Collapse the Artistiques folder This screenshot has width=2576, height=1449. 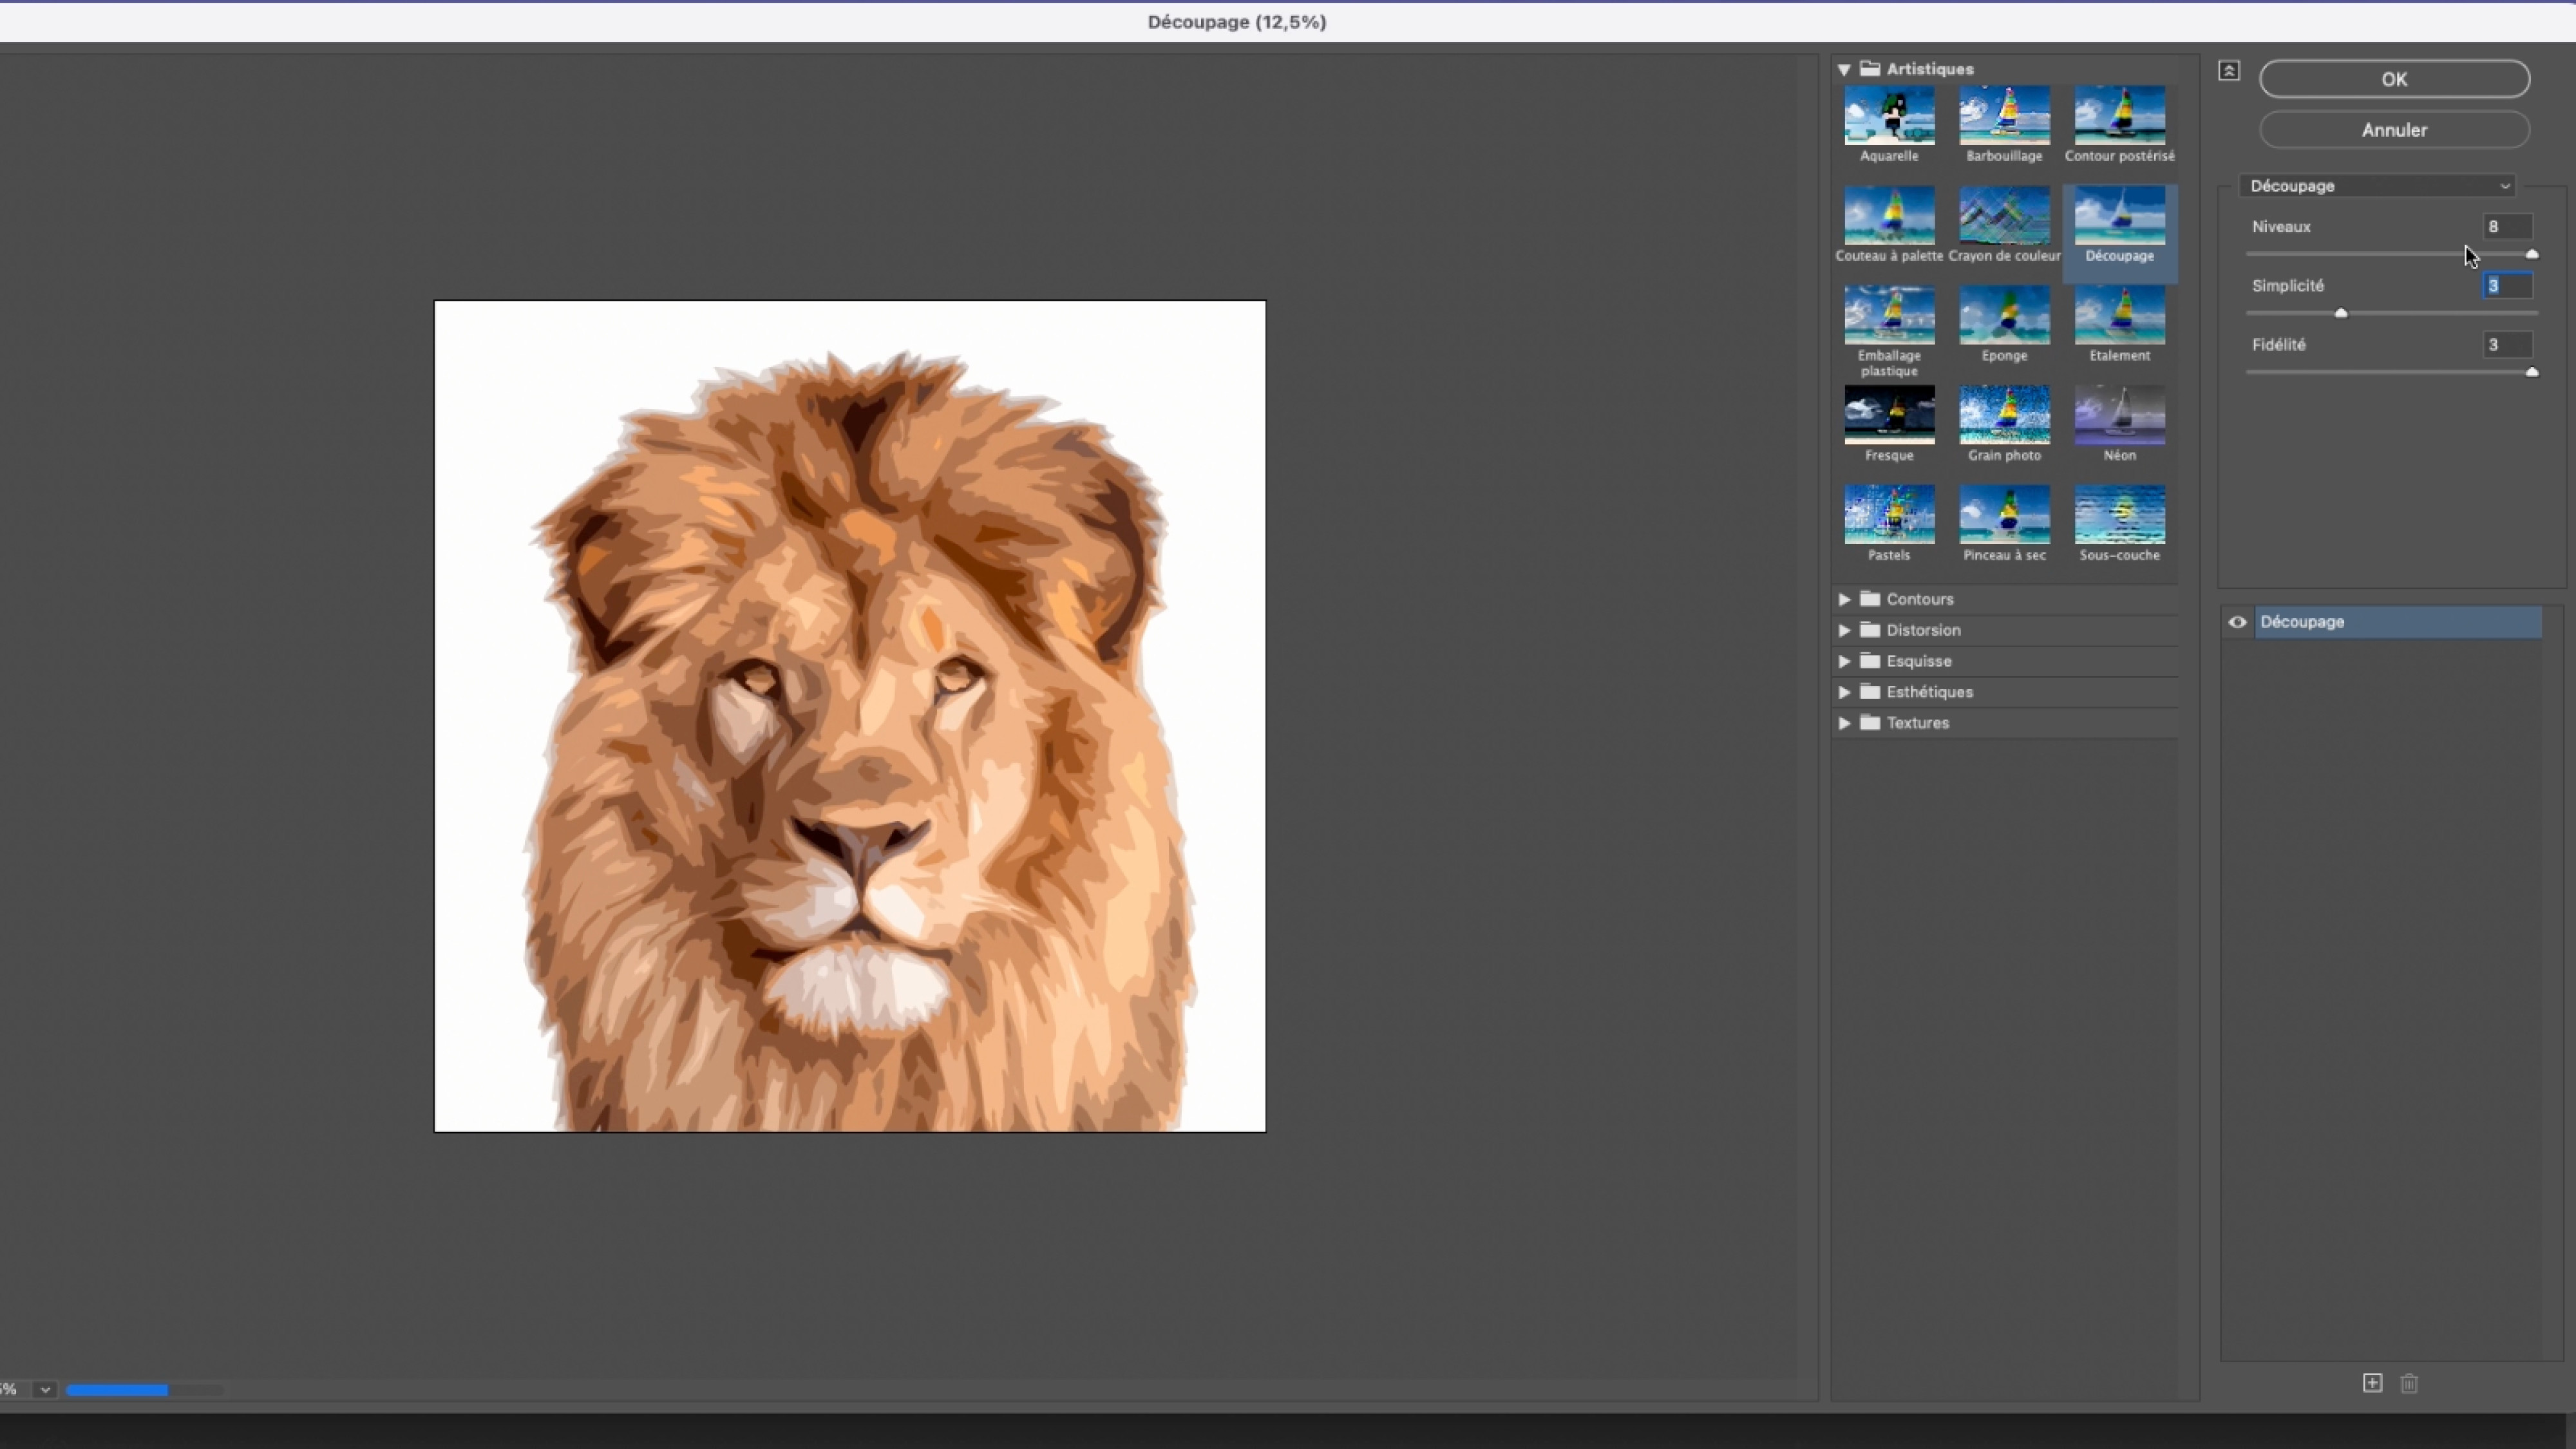pos(1844,70)
